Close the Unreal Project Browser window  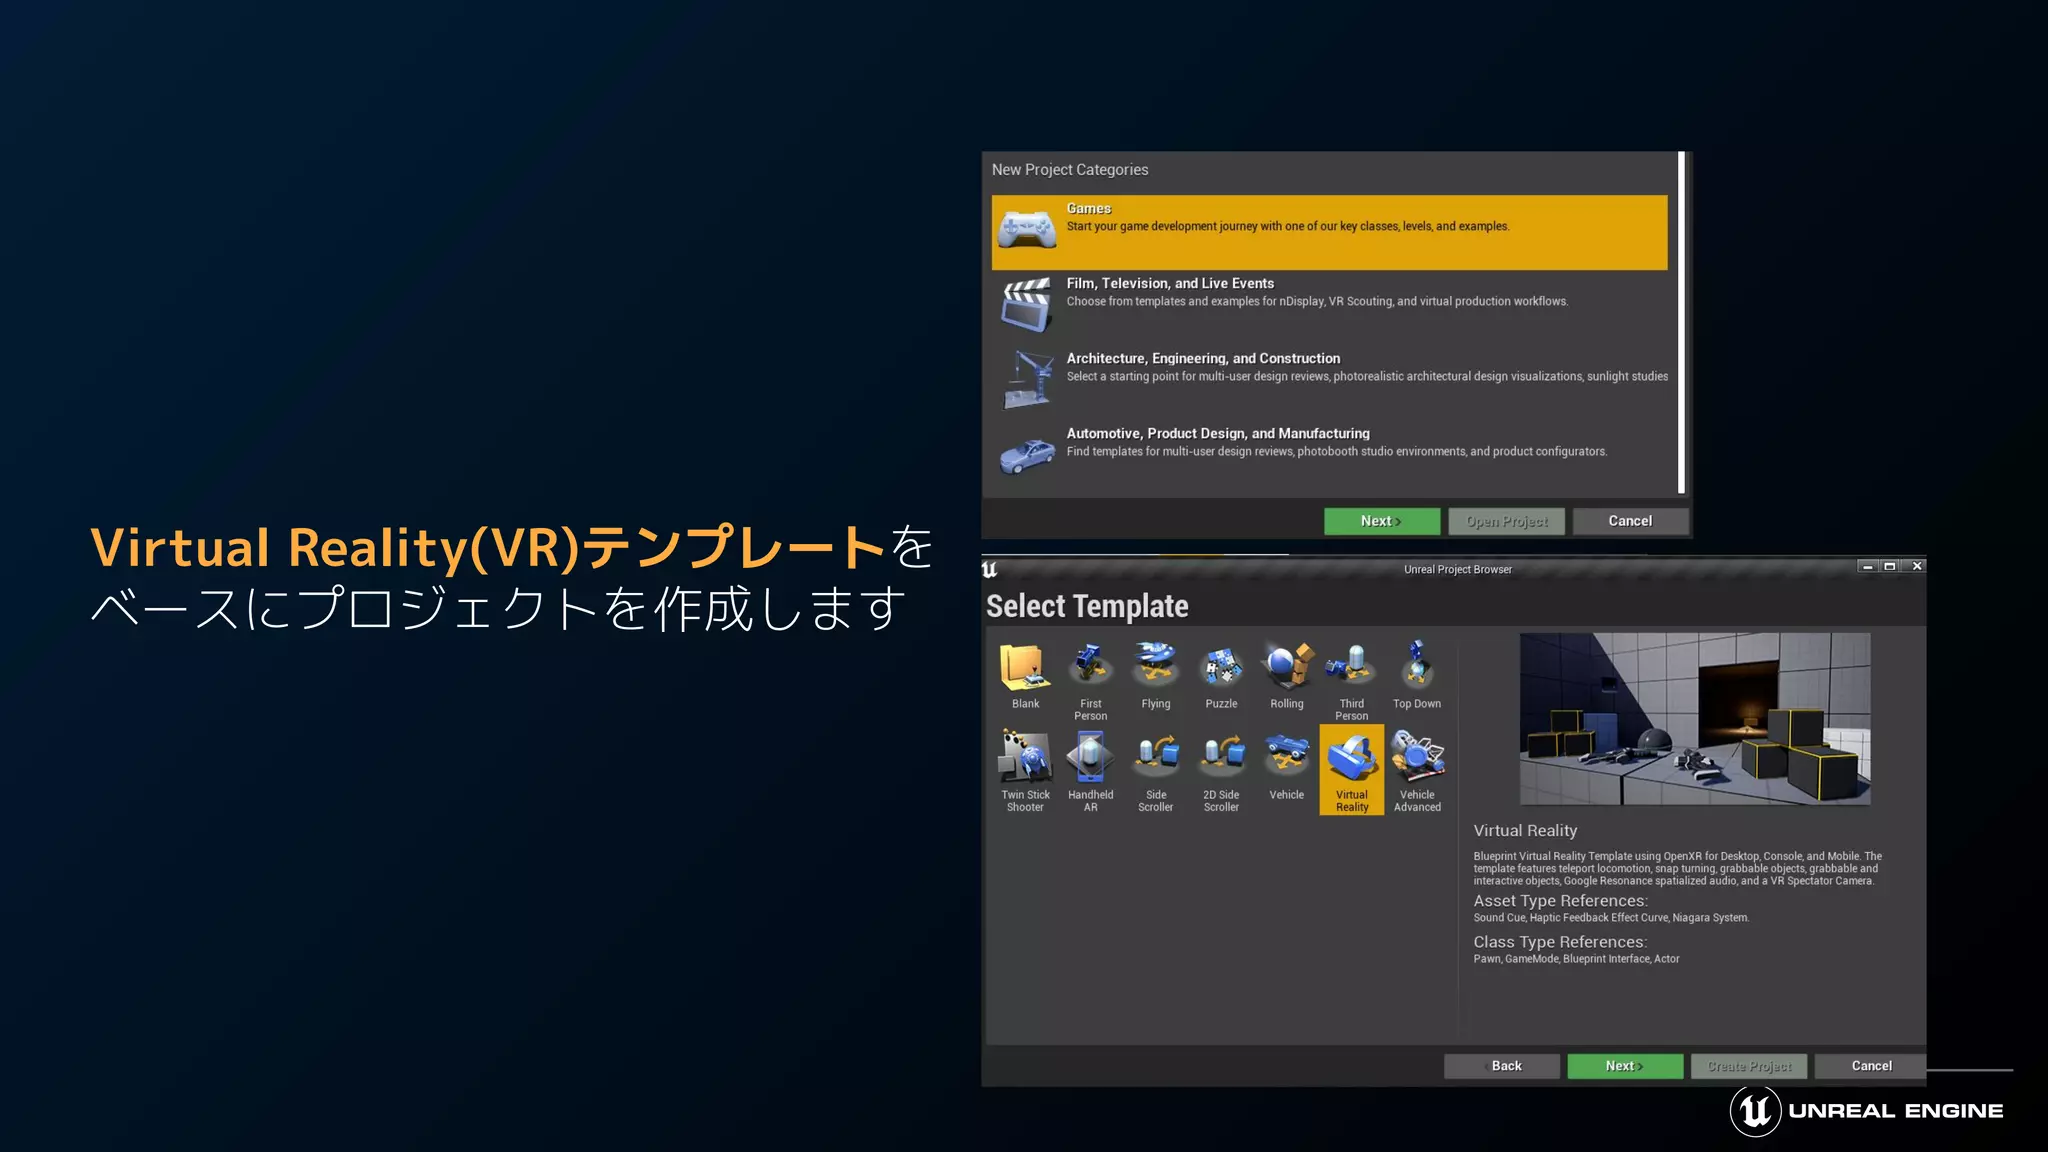pos(1917,566)
